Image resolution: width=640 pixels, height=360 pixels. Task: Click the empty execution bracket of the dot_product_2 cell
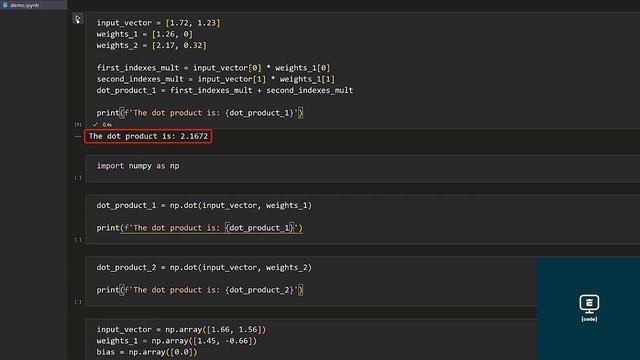coord(78,302)
